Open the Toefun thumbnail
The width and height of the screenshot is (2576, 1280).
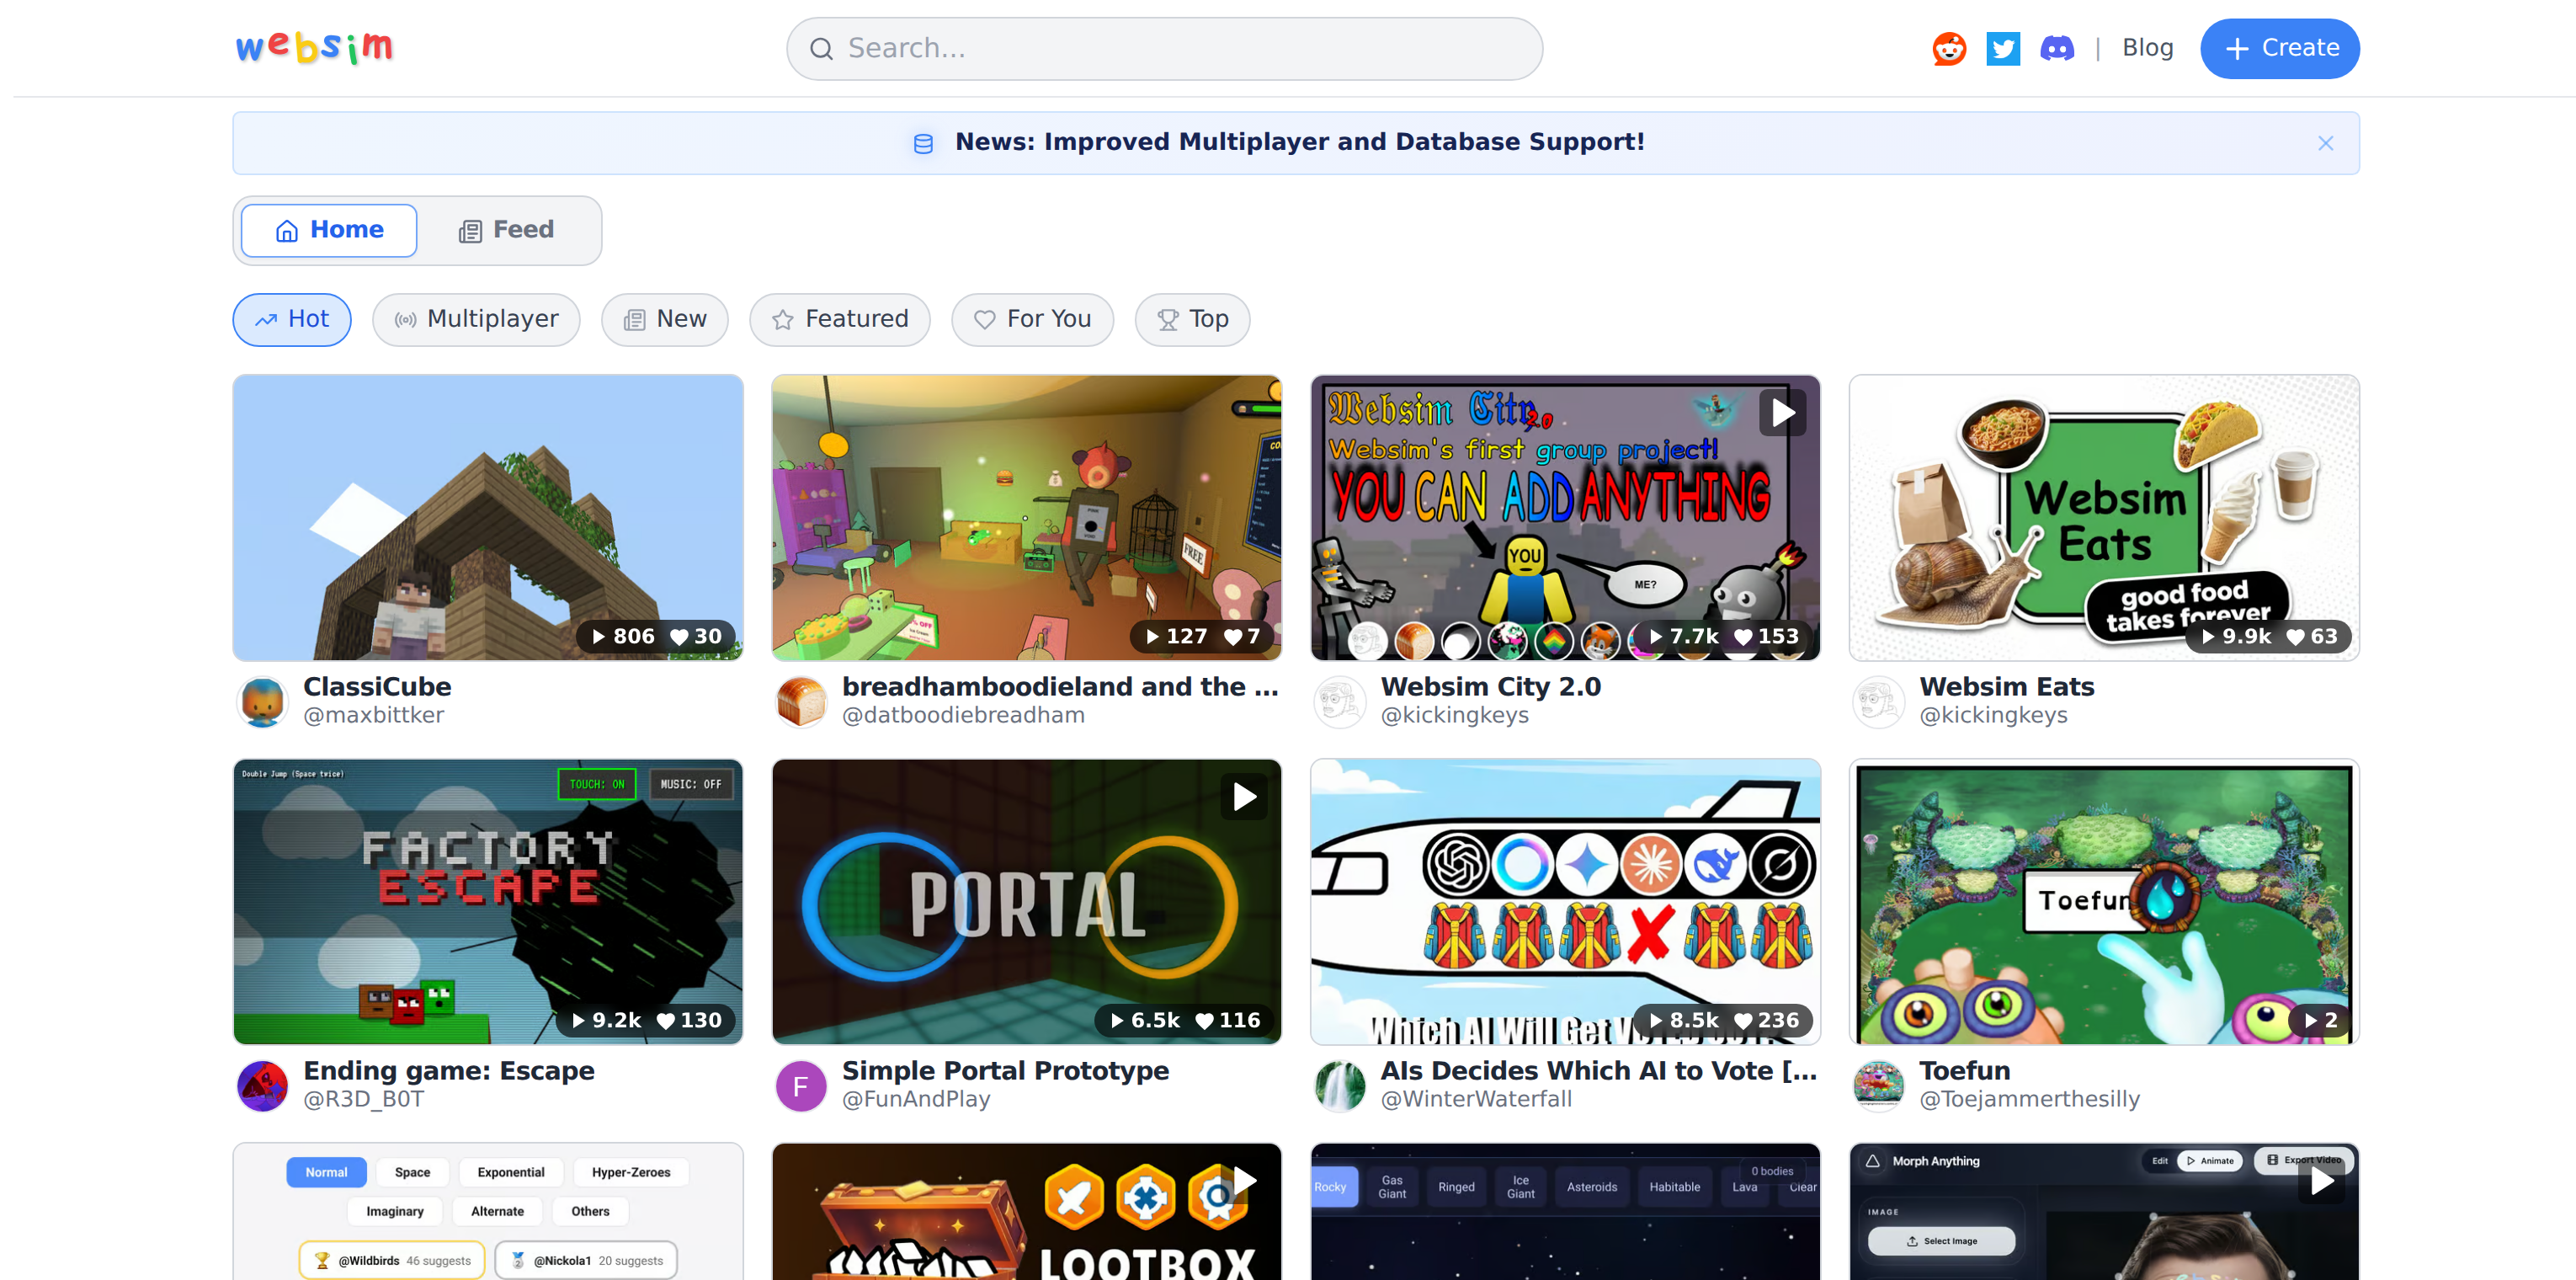point(2104,901)
